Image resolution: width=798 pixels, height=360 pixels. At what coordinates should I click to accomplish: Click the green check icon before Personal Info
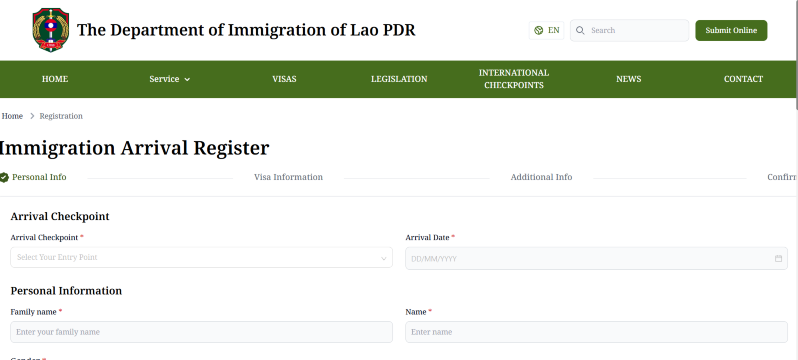[x=4, y=177]
